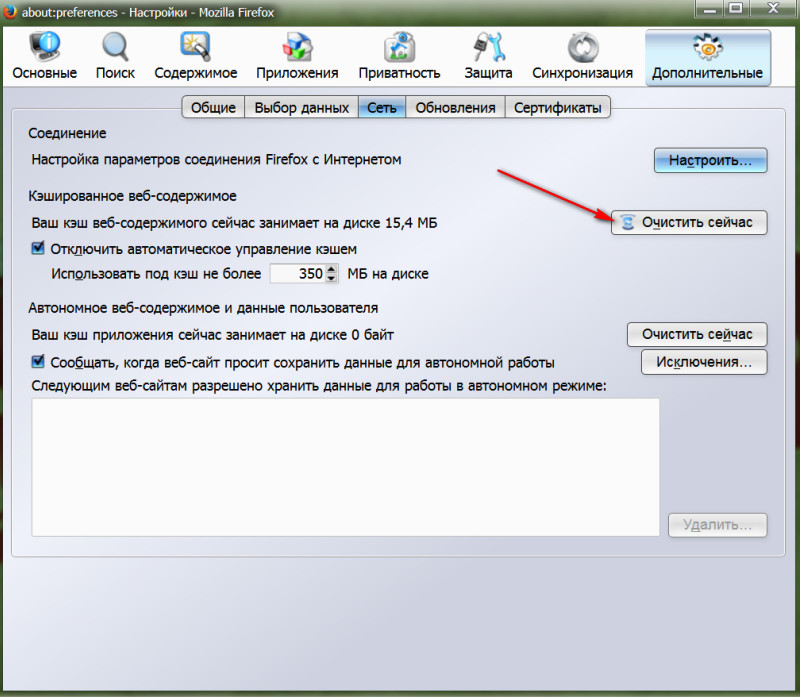Open the Исключения… dialog
The height and width of the screenshot is (697, 800).
[x=704, y=362]
